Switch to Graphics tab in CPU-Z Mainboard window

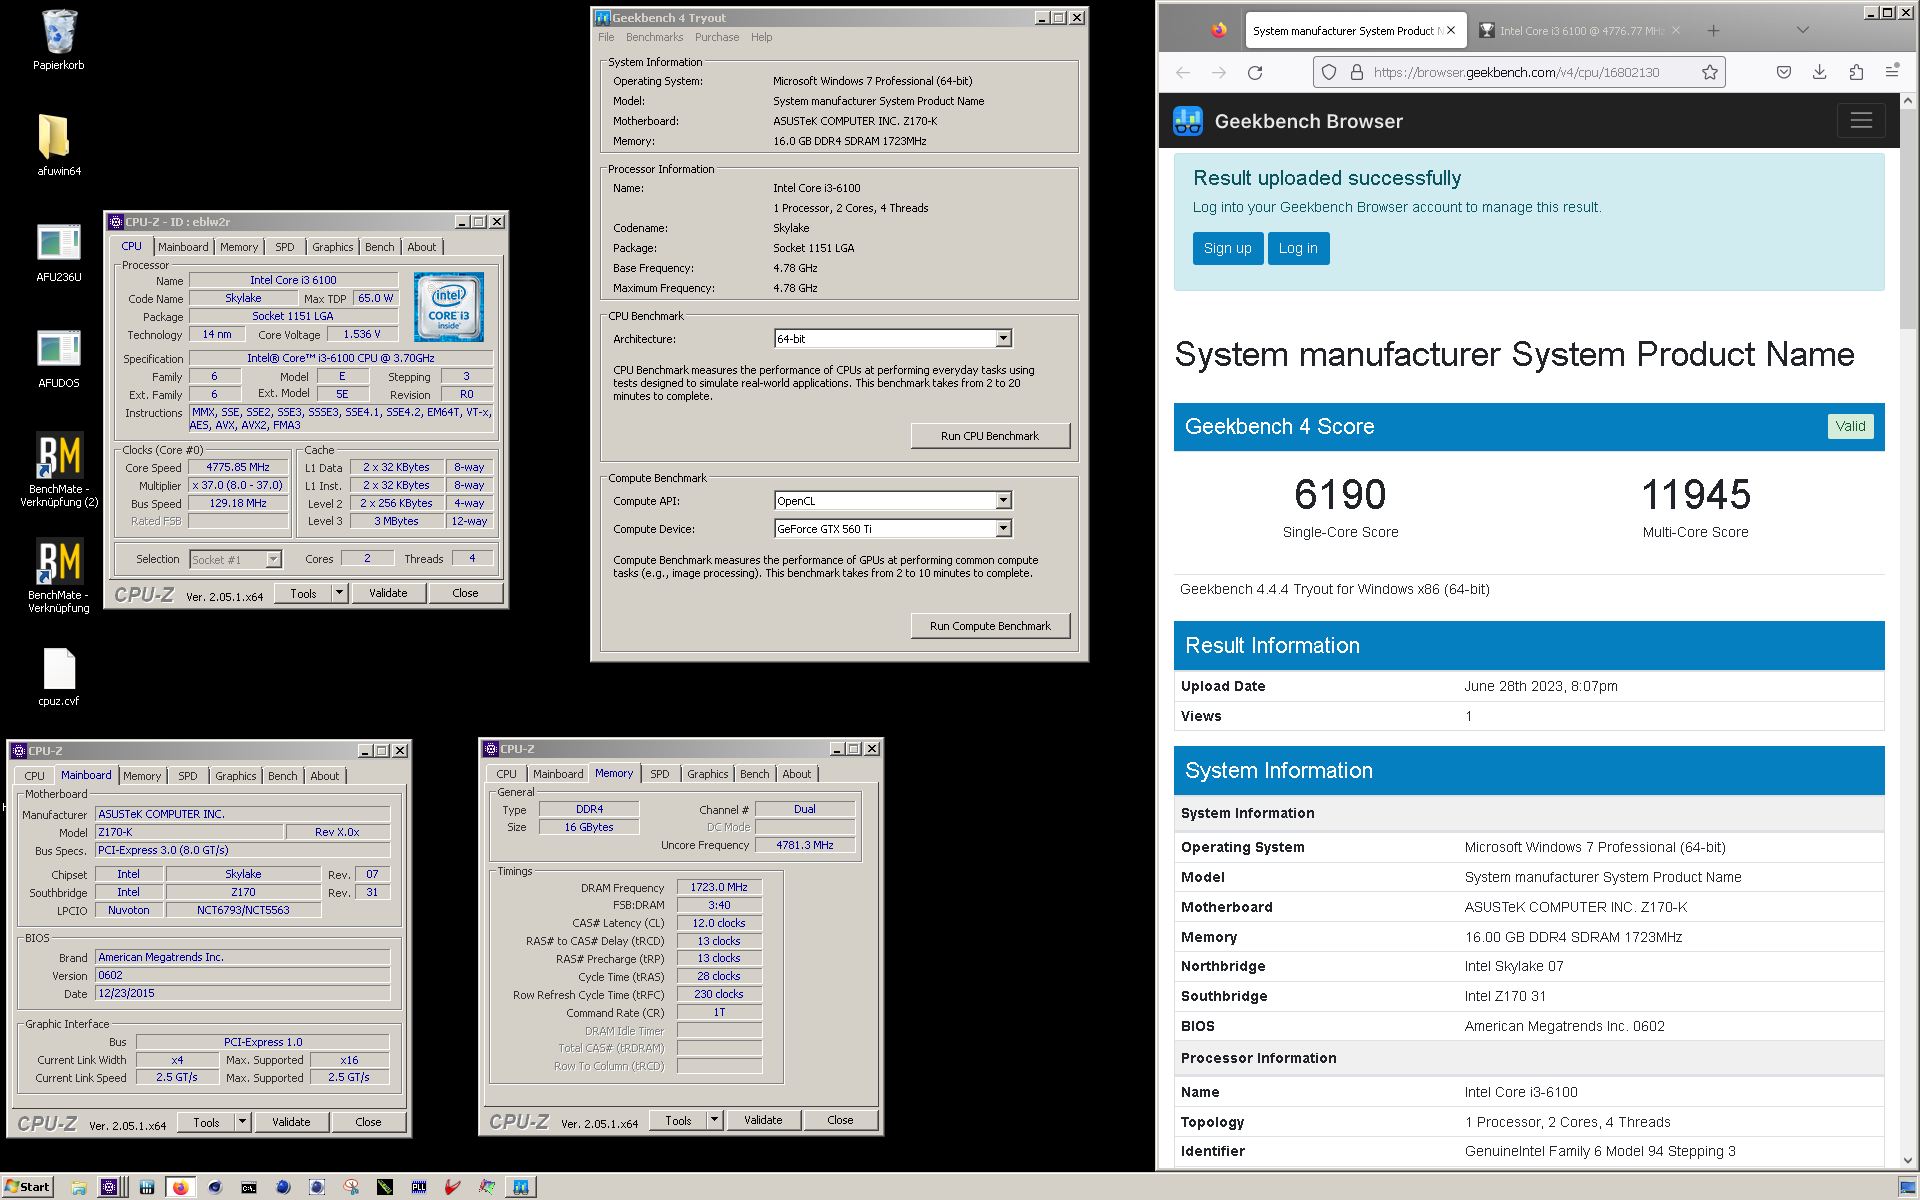point(235,776)
